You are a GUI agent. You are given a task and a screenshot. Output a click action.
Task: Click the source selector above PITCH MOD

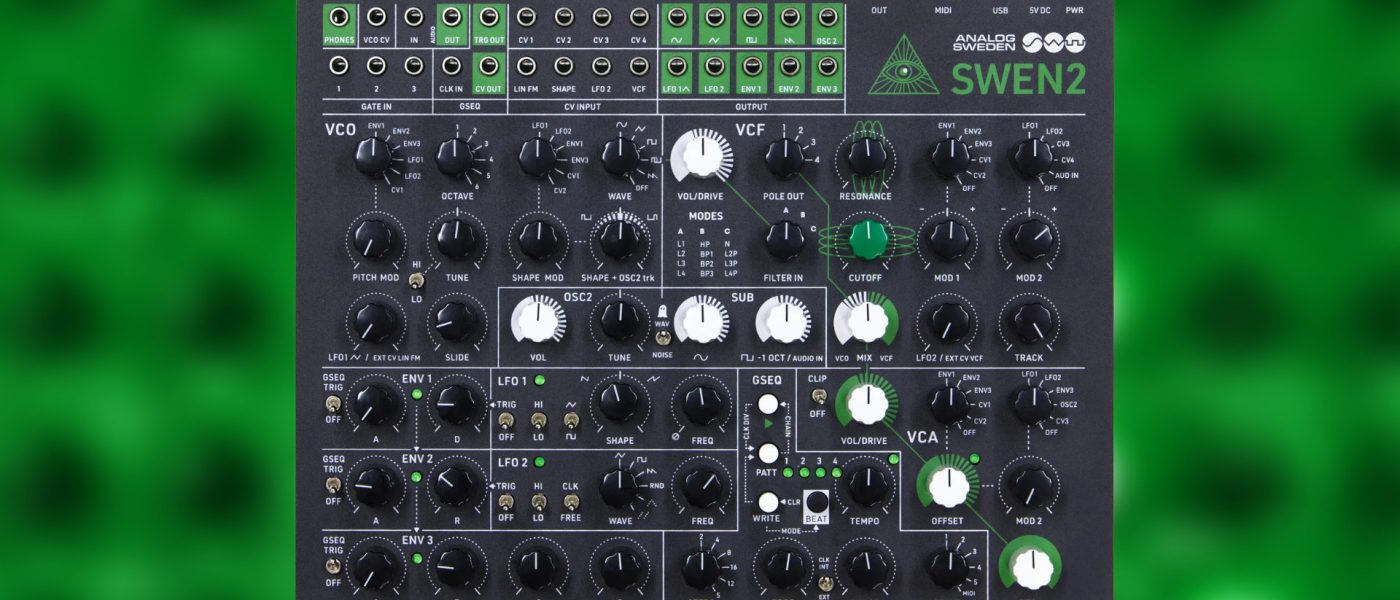click(x=373, y=157)
